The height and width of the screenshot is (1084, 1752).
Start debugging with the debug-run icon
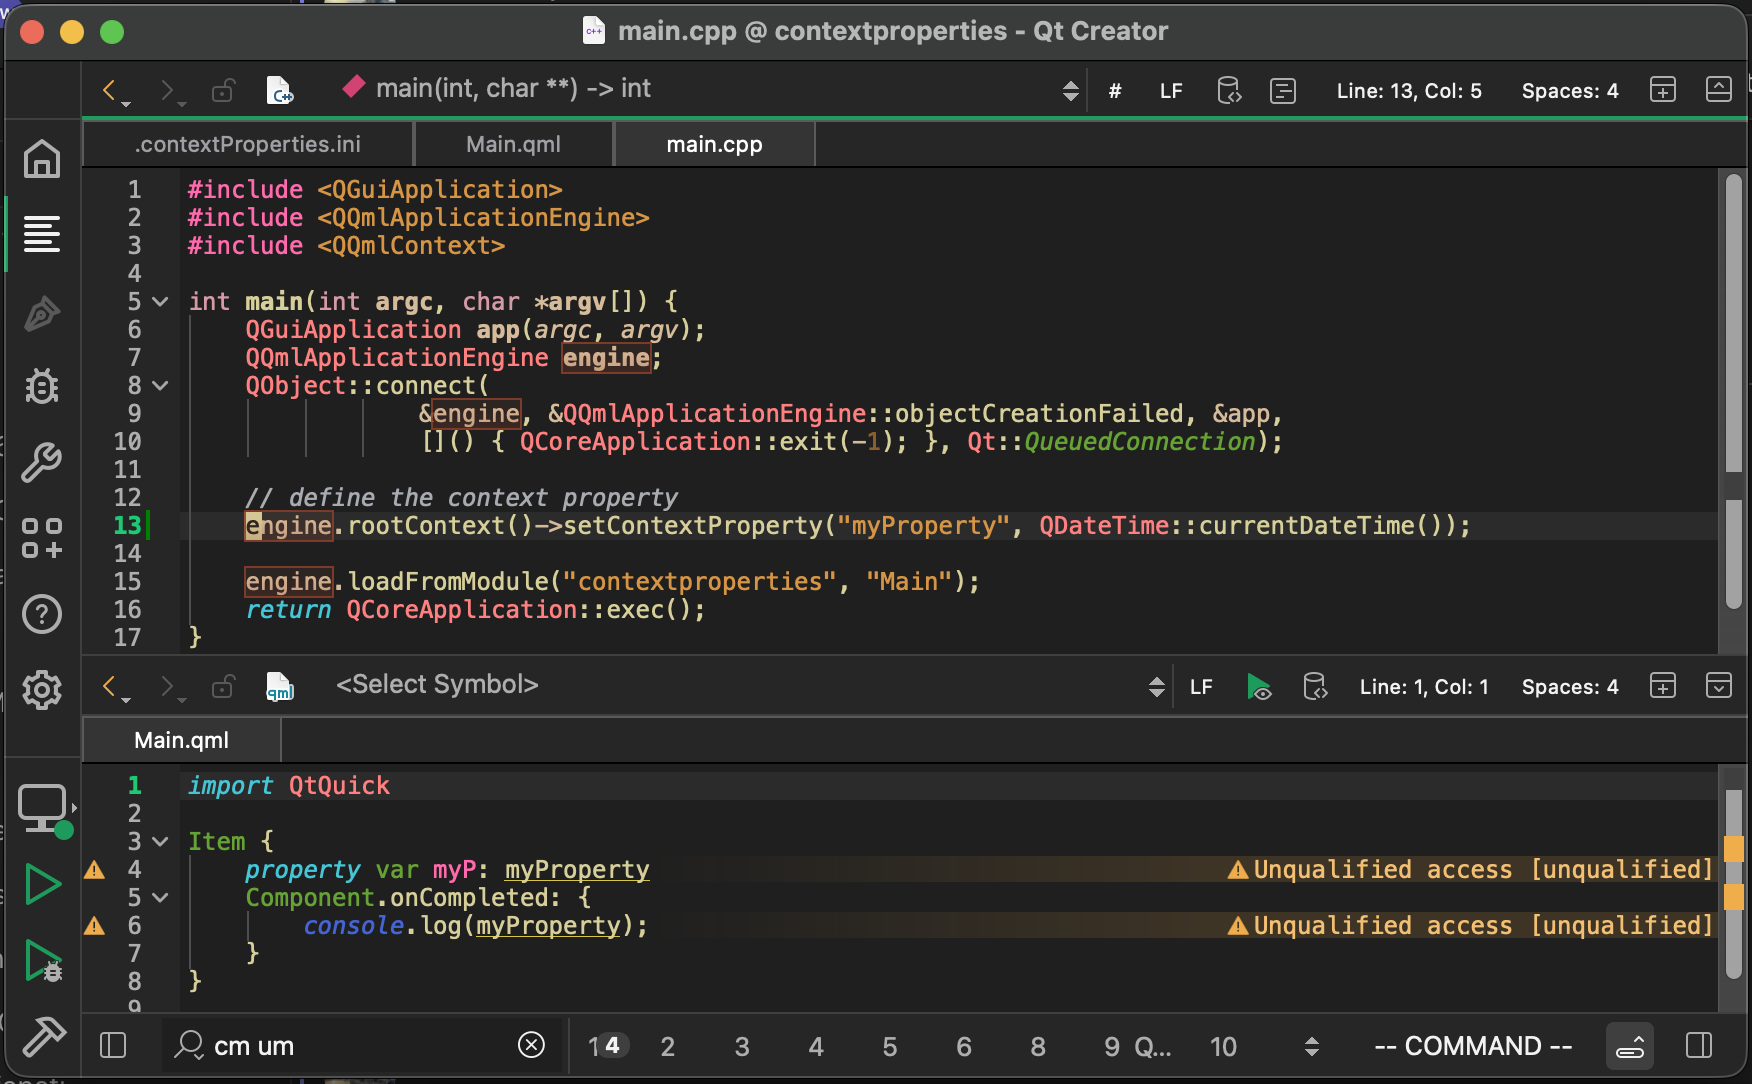click(42, 962)
